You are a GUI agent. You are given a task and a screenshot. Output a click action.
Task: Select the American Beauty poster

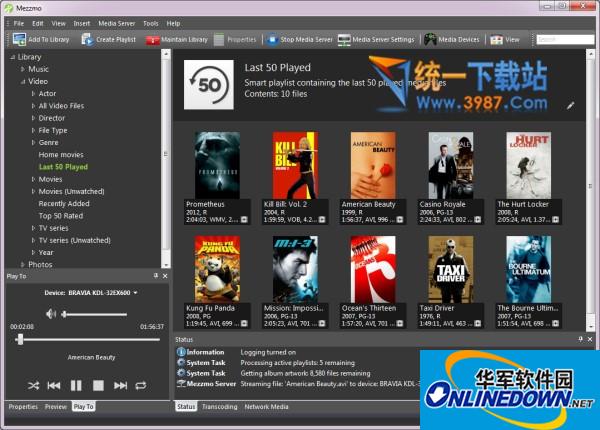click(373, 165)
